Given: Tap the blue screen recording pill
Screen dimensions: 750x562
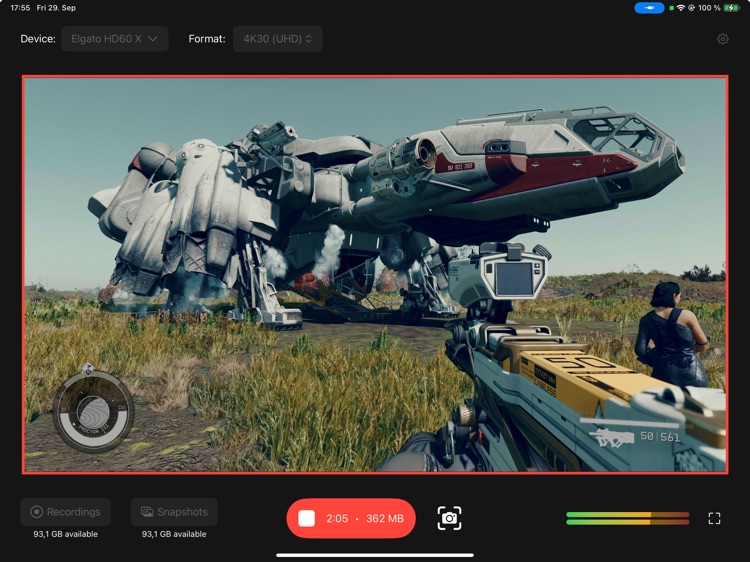Looking at the screenshot, I should (649, 8).
